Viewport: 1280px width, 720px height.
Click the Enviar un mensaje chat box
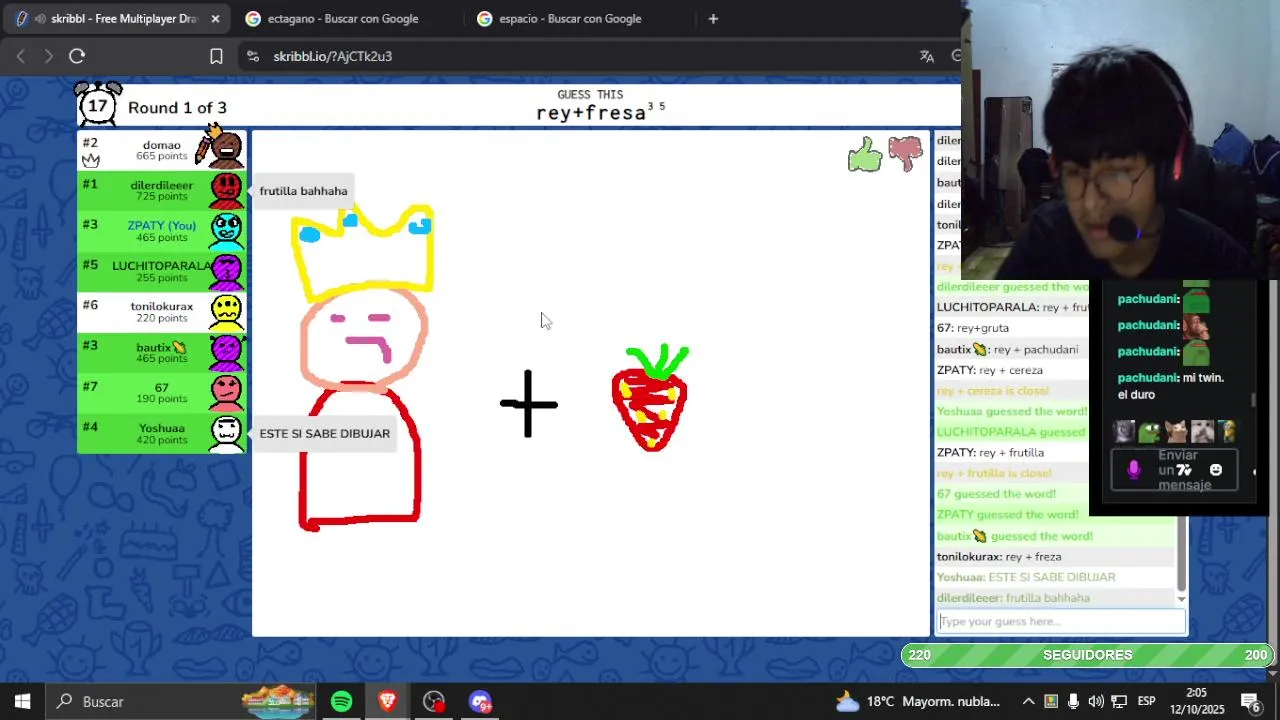click(x=1174, y=470)
